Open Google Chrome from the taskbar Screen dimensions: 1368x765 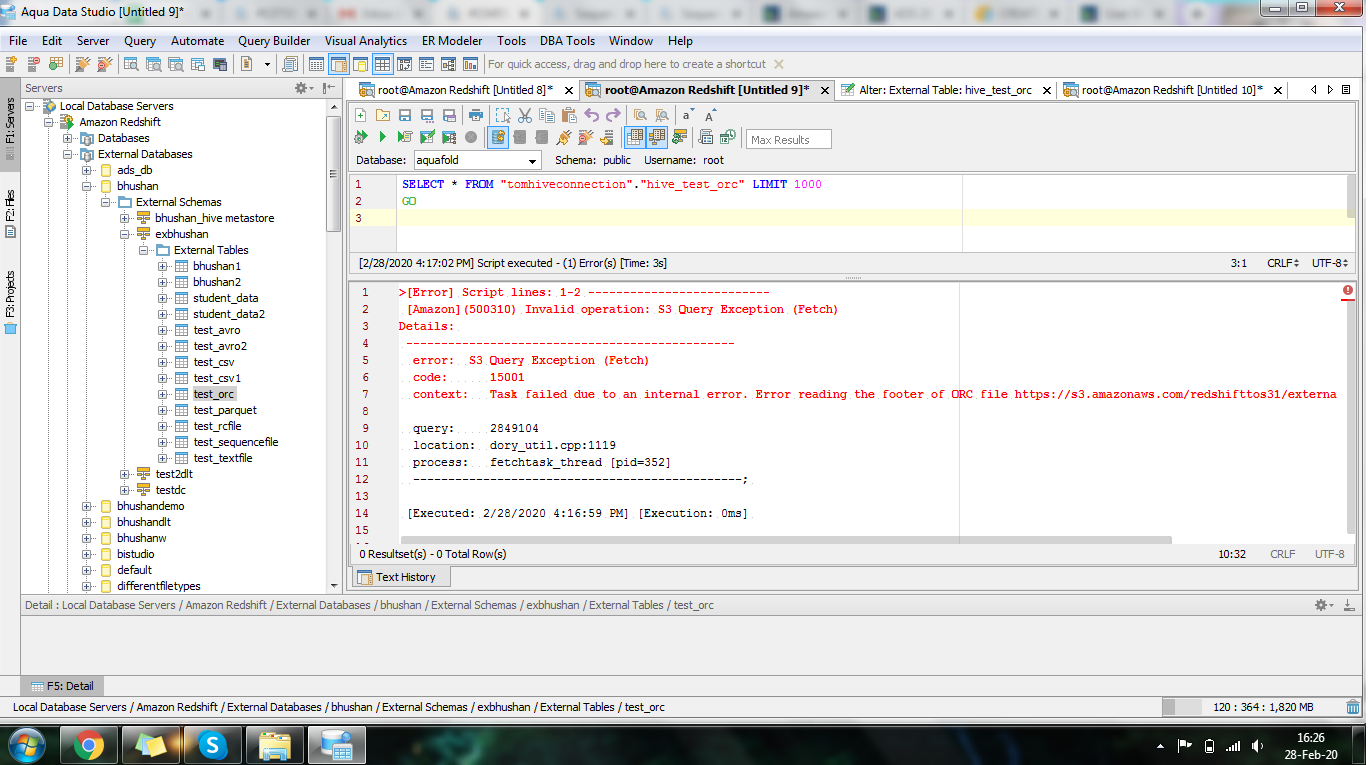coord(89,744)
